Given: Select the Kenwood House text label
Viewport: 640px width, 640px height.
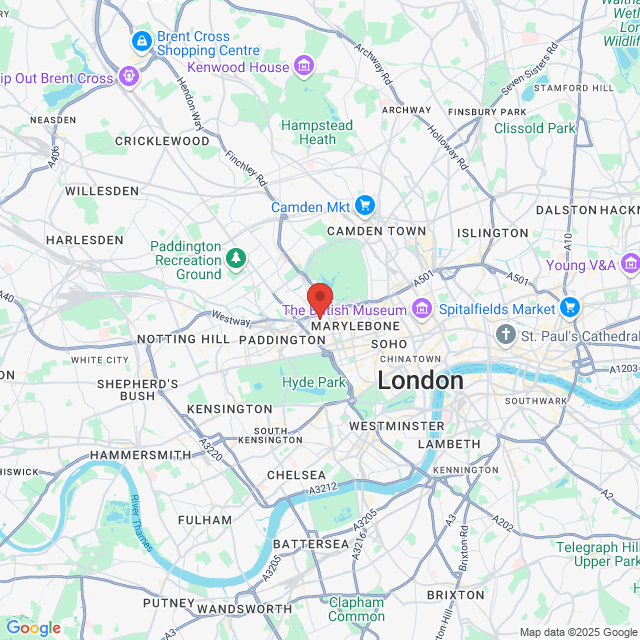Looking at the screenshot, I should click(238, 67).
